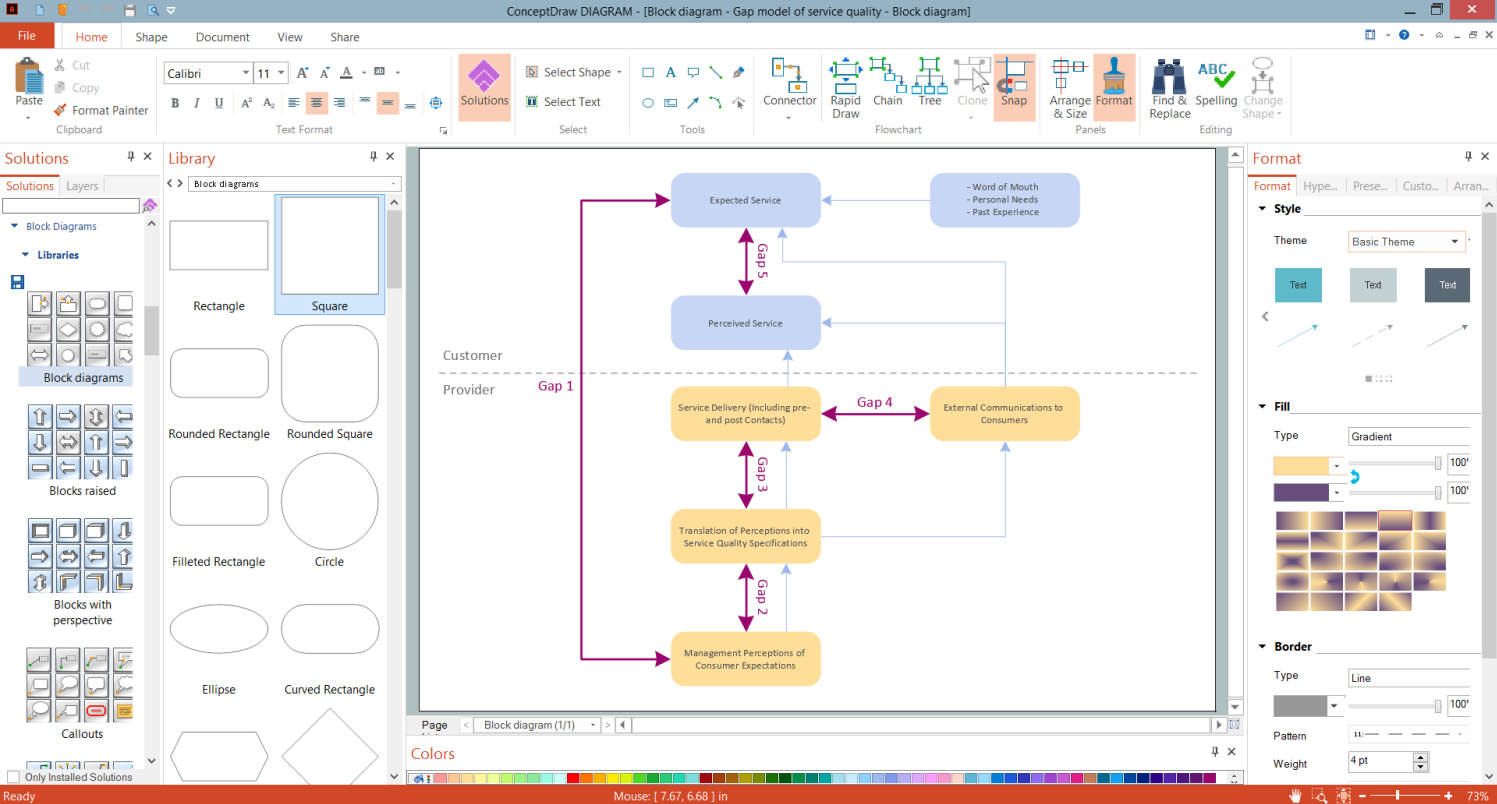1497x804 pixels.
Task: Open the Theme dropdown in Format panel
Action: click(x=1457, y=241)
